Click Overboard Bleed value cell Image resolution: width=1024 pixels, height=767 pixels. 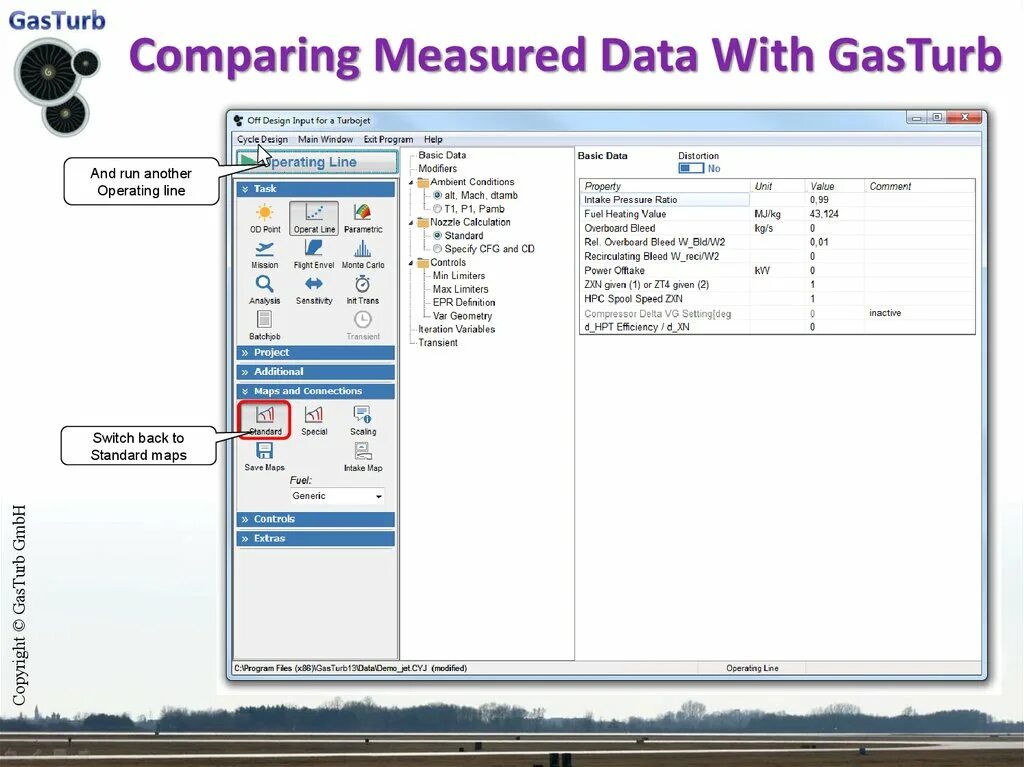click(x=834, y=229)
